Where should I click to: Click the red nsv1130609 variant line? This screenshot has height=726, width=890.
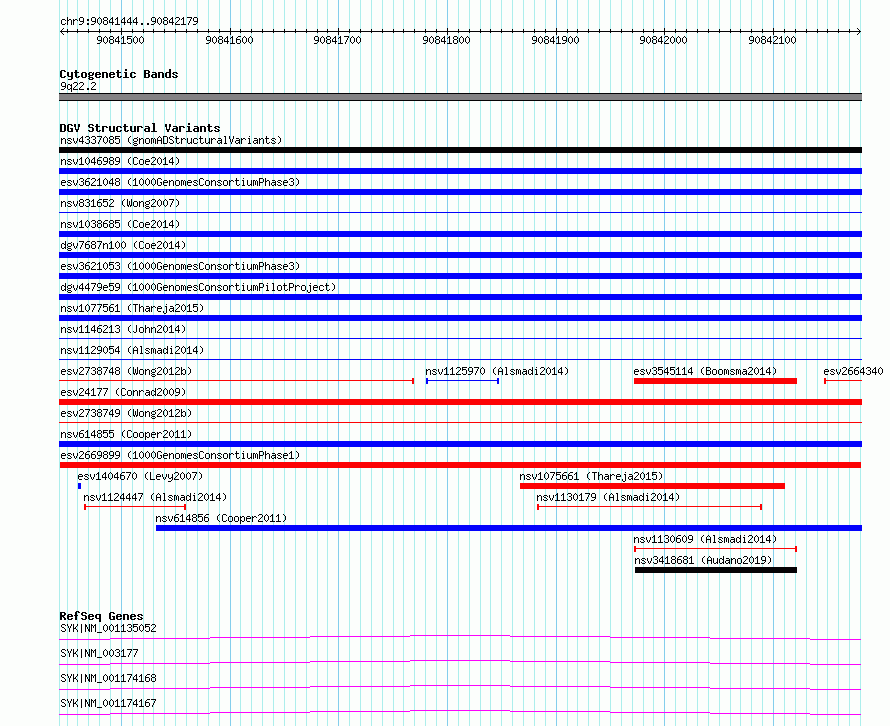click(x=716, y=549)
